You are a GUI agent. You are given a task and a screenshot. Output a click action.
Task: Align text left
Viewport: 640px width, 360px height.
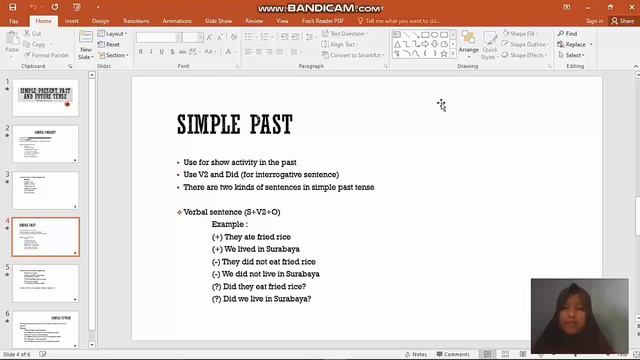tap(248, 51)
